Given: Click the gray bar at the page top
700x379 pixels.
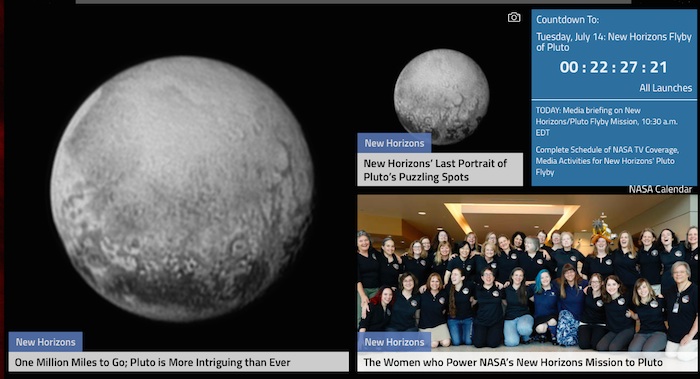Looking at the screenshot, I should [x=353, y=2].
